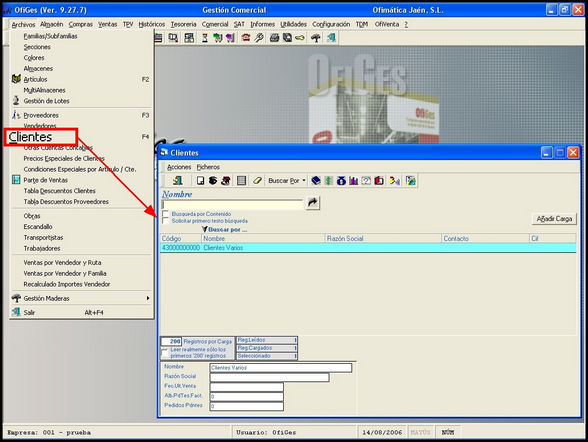Screen dimensions: 588x442
Task: Click the eraser icon in Clientes toolbar
Action: (x=257, y=181)
